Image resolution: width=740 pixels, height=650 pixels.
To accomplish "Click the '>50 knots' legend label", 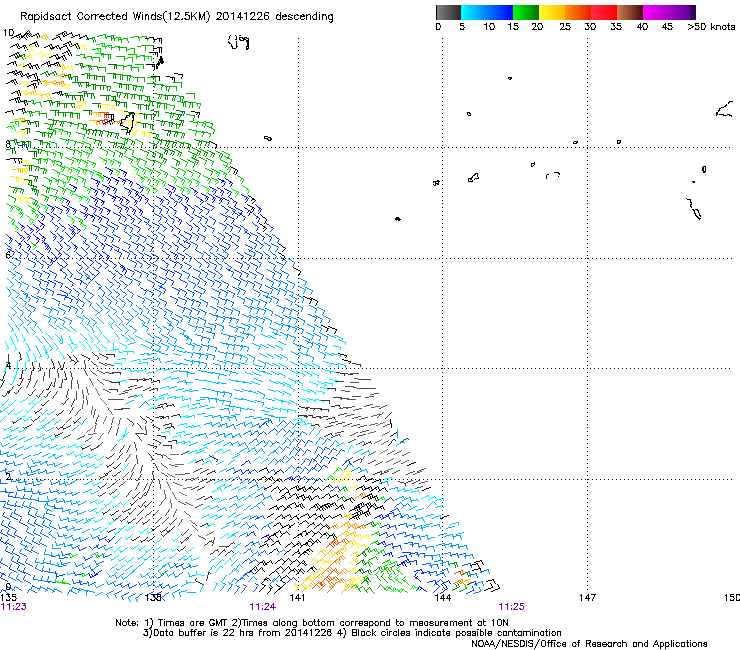I will [x=711, y=27].
